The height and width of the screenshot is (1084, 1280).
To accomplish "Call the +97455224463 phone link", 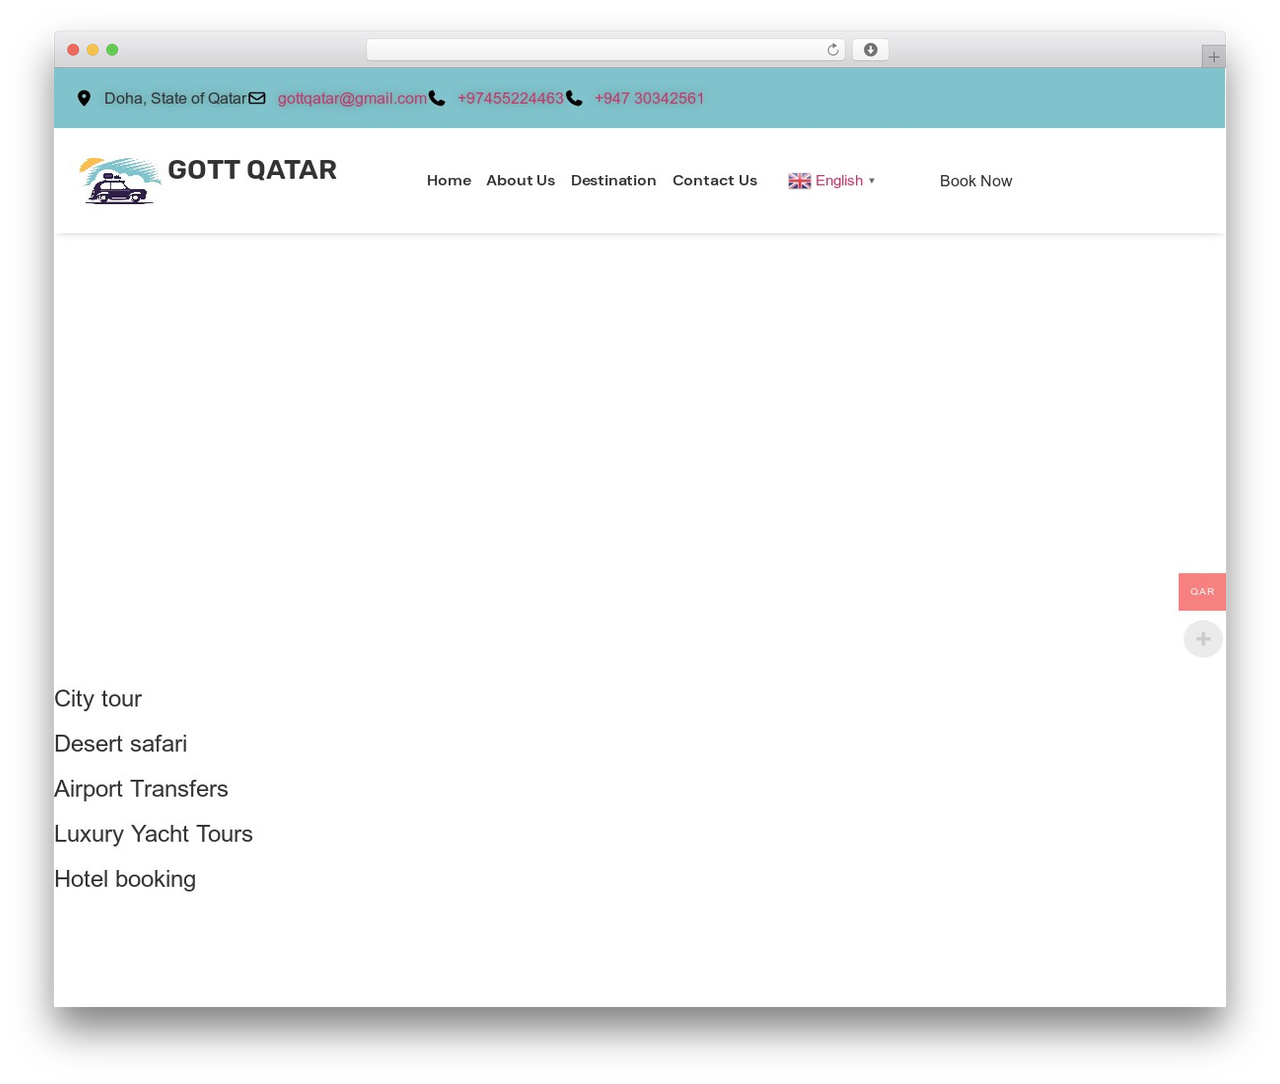I will (510, 98).
